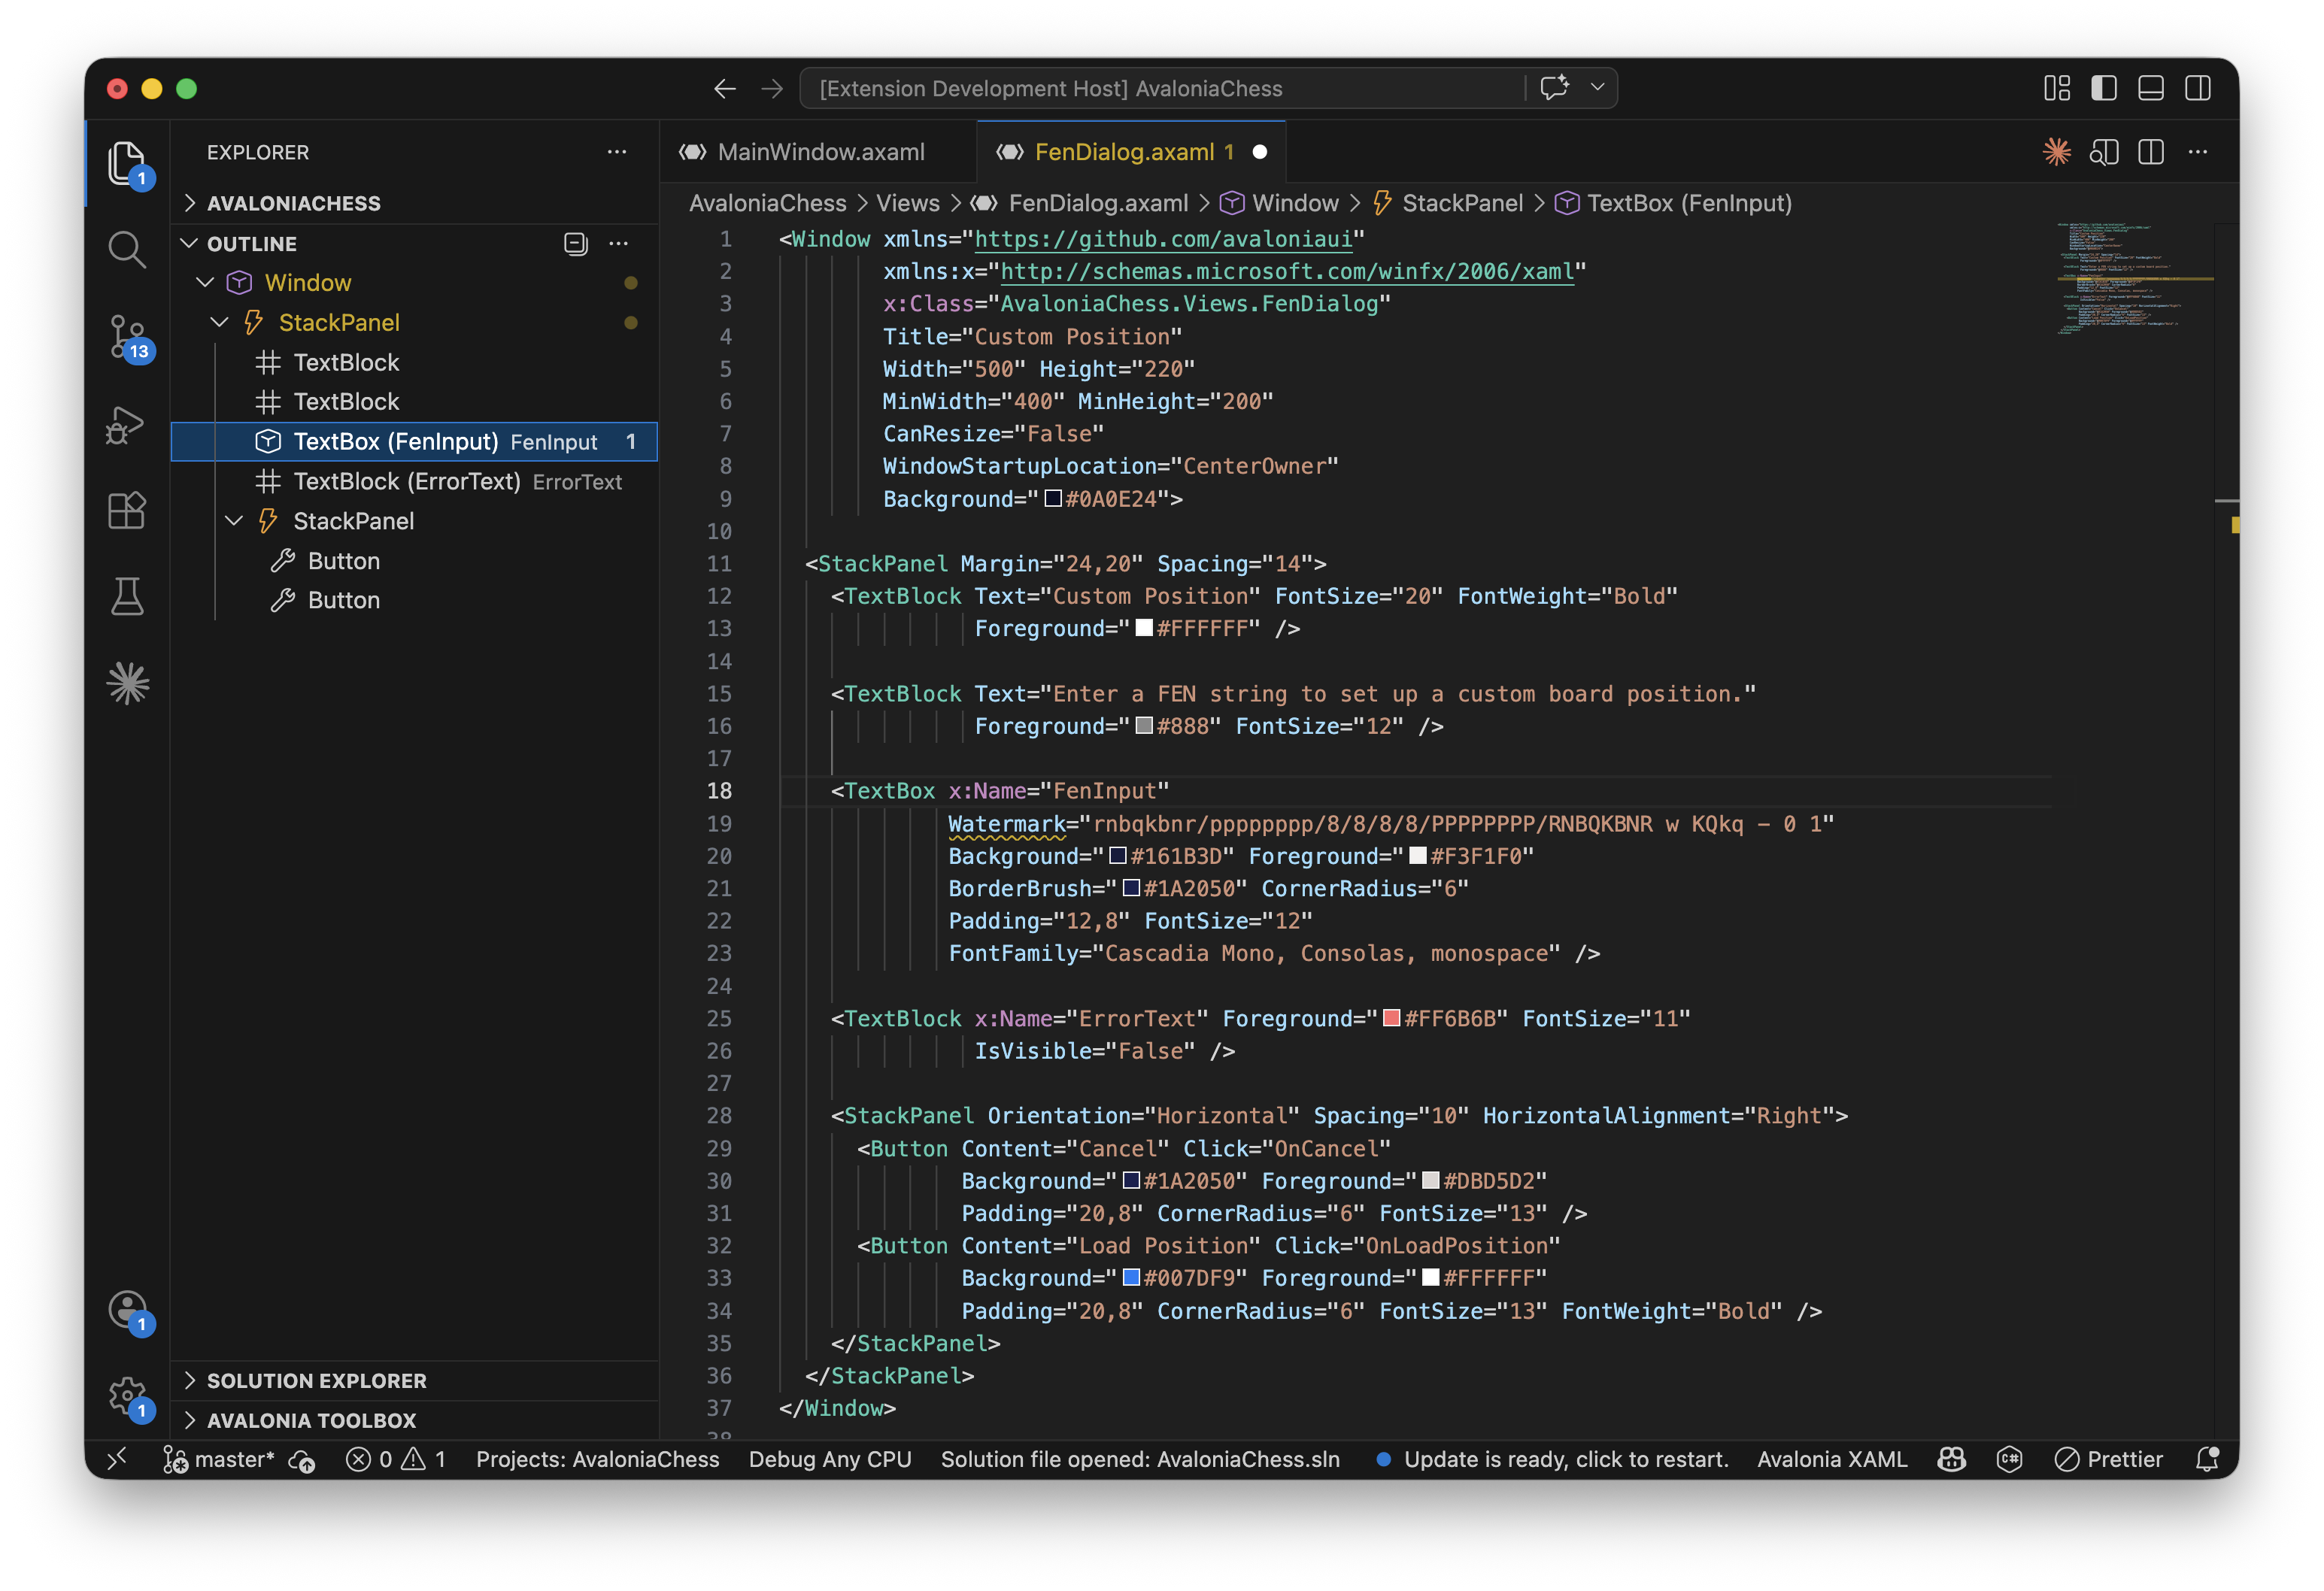The height and width of the screenshot is (1591, 2324).
Task: Toggle the Secondary Side Bar
Action: pyautogui.click(x=2198, y=88)
